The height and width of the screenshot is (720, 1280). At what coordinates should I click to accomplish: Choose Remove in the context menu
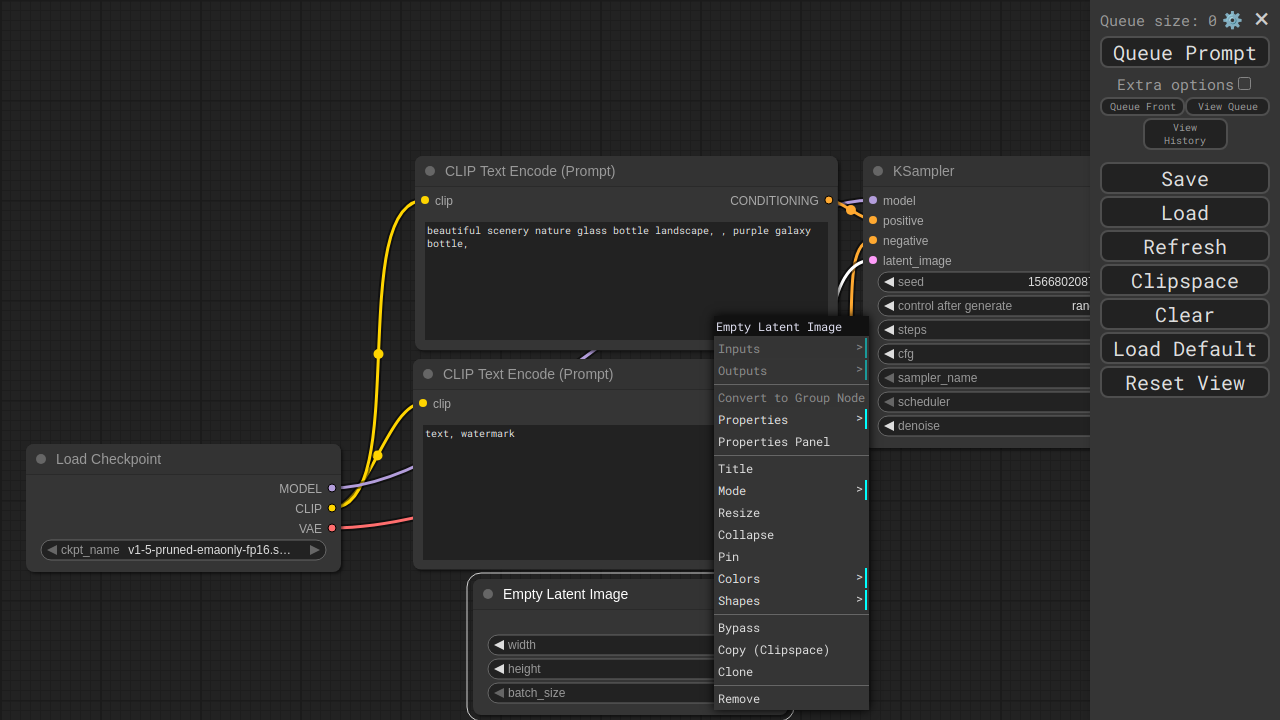coord(739,699)
